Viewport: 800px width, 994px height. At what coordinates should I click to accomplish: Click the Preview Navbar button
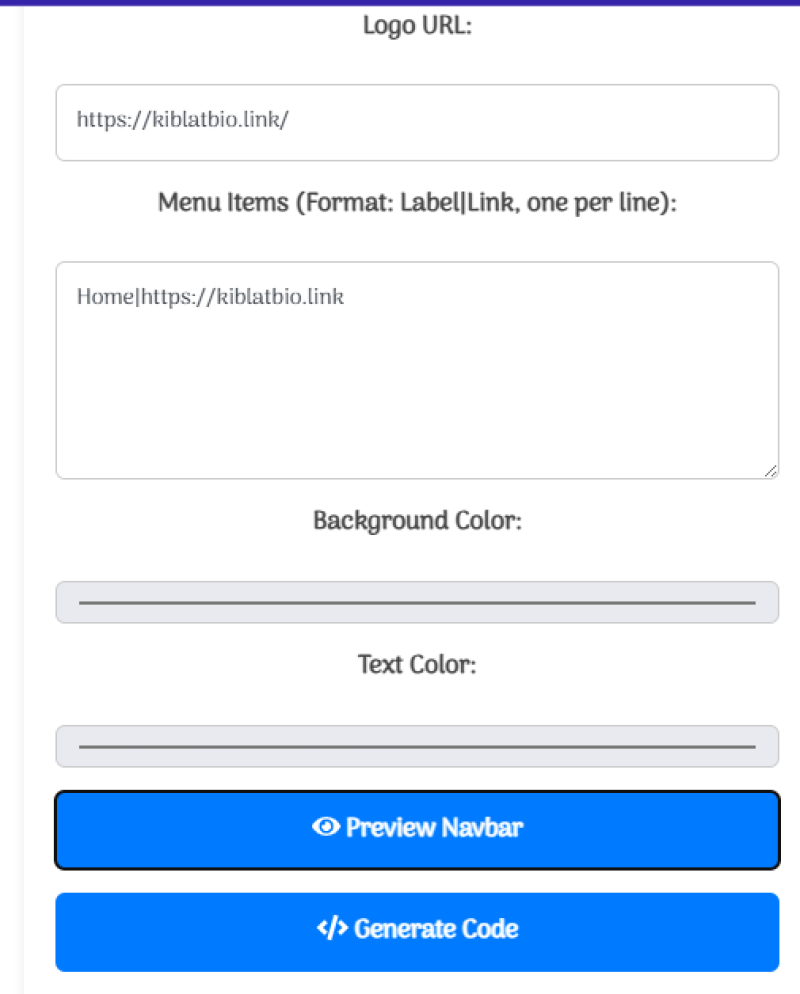(x=417, y=830)
